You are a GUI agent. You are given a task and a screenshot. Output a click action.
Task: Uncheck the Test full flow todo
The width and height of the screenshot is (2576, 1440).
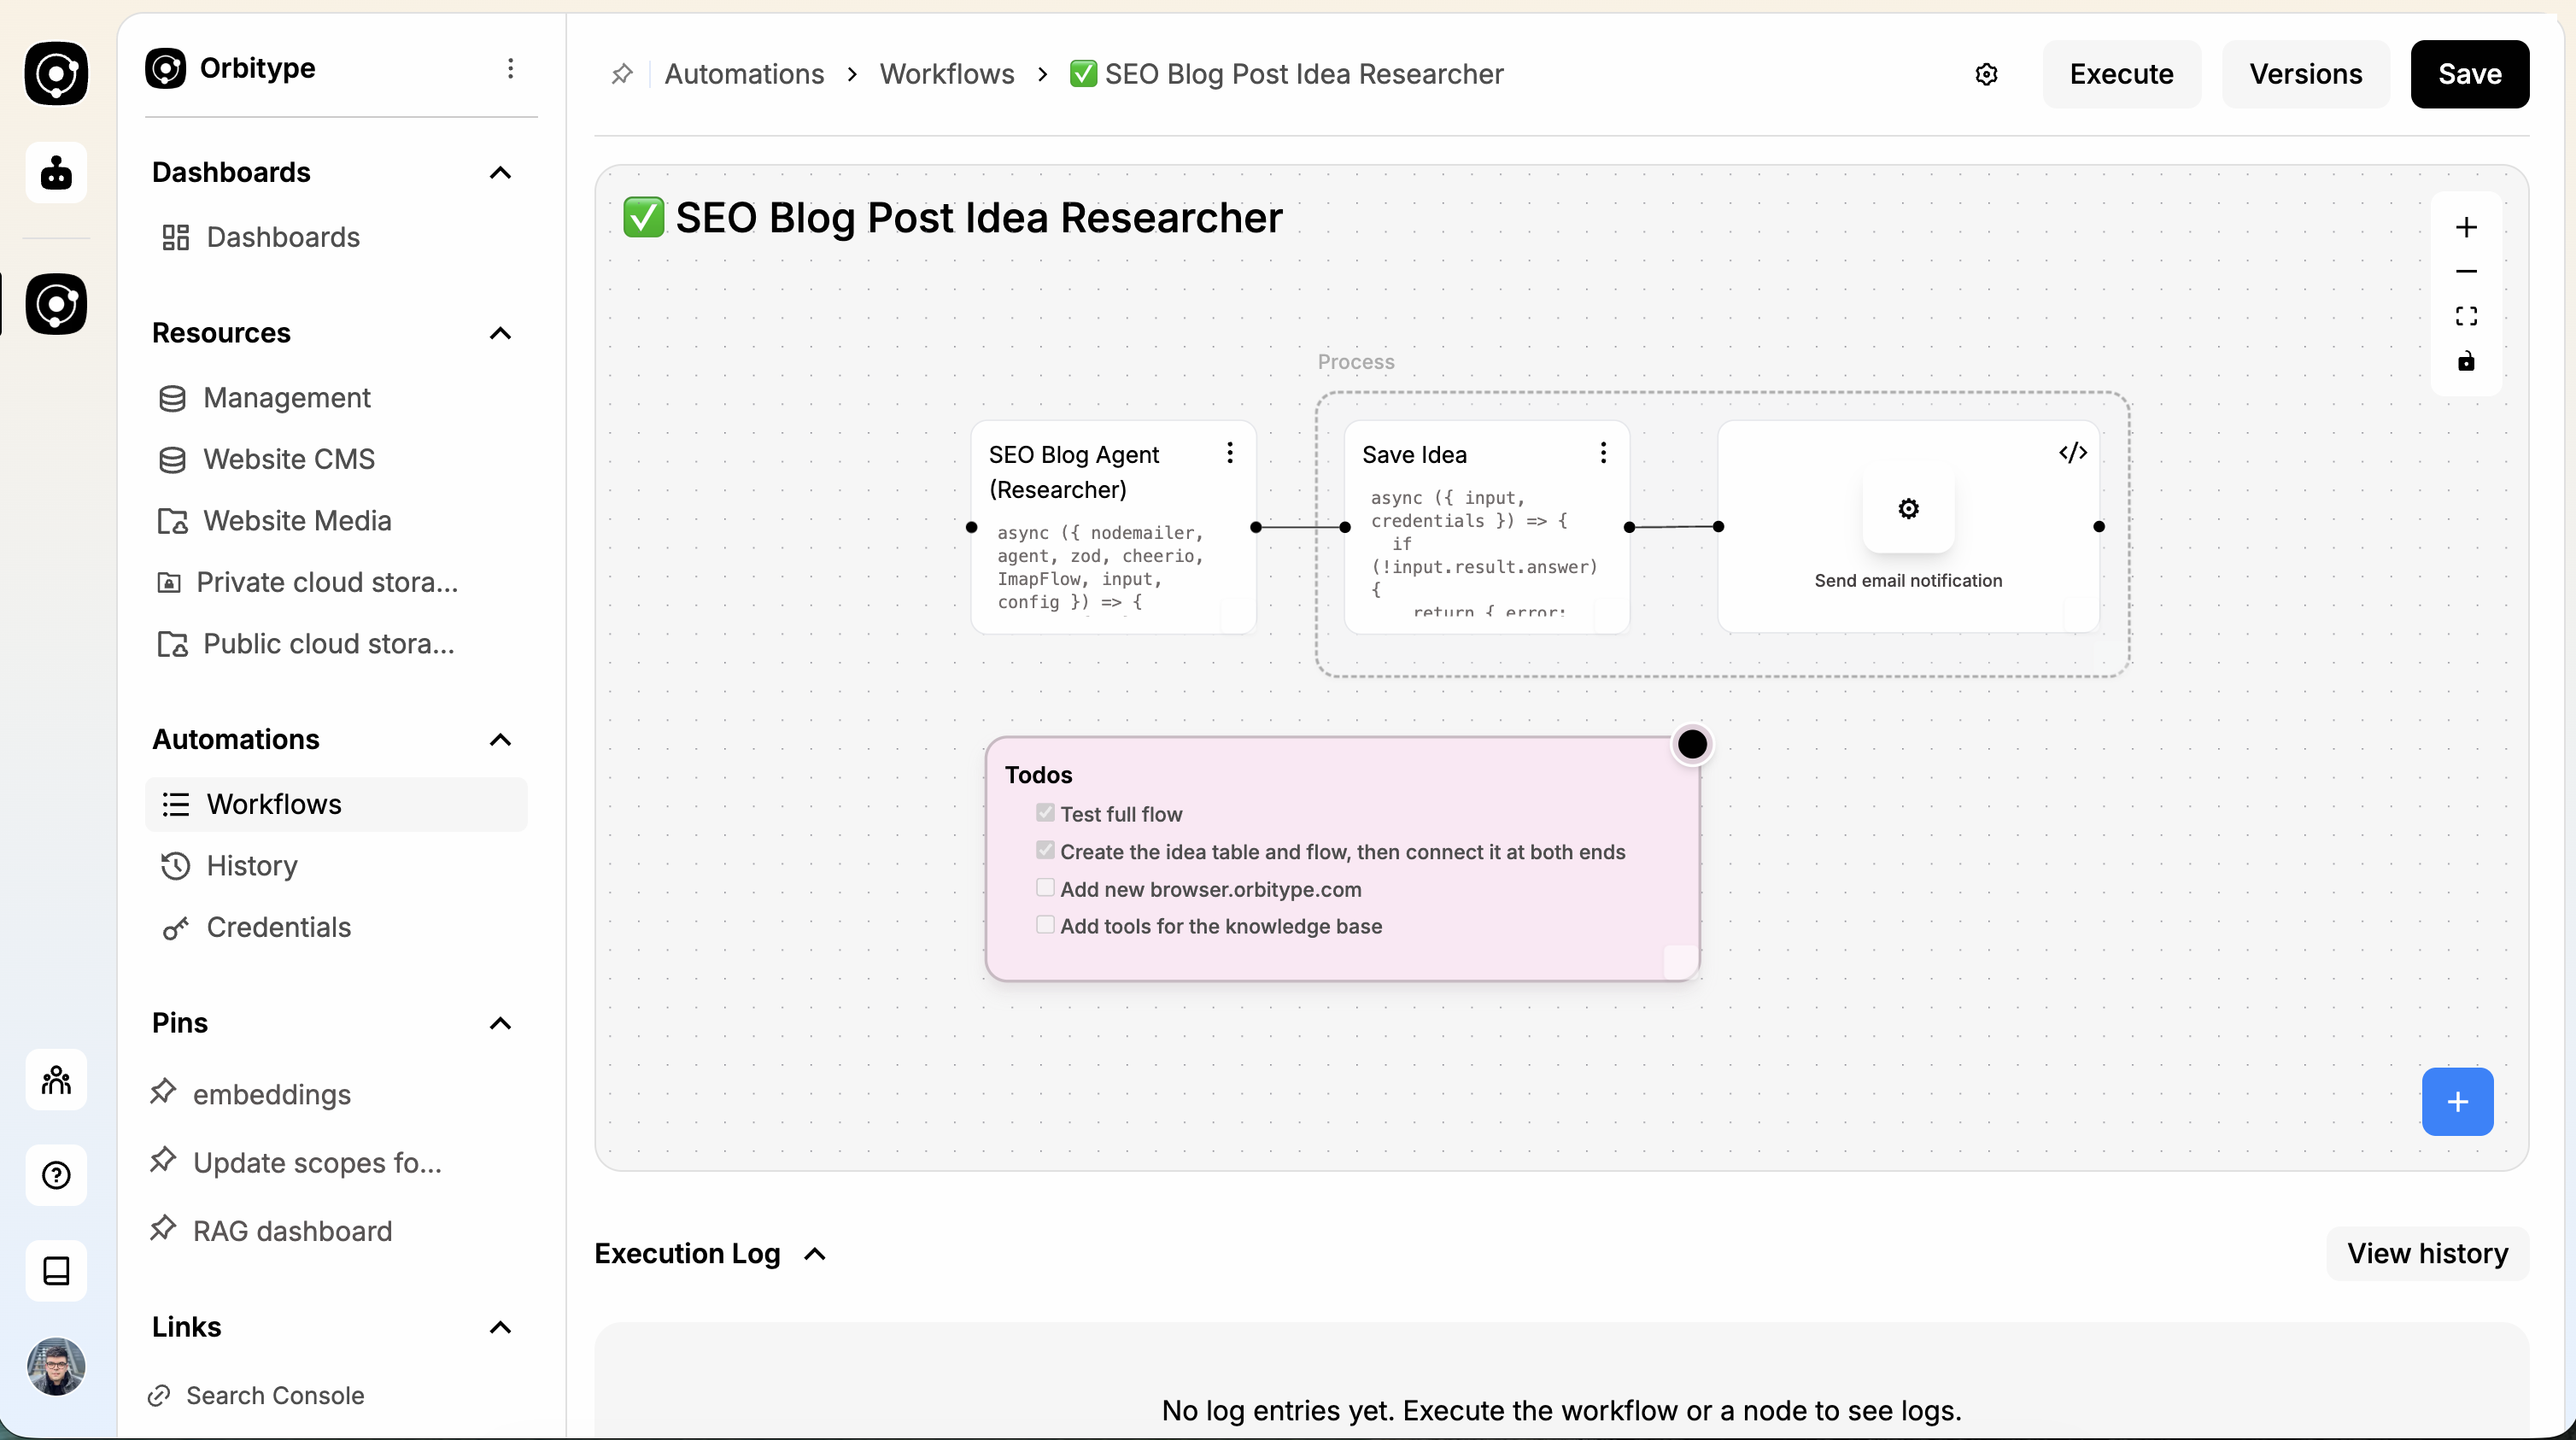pos(1045,812)
